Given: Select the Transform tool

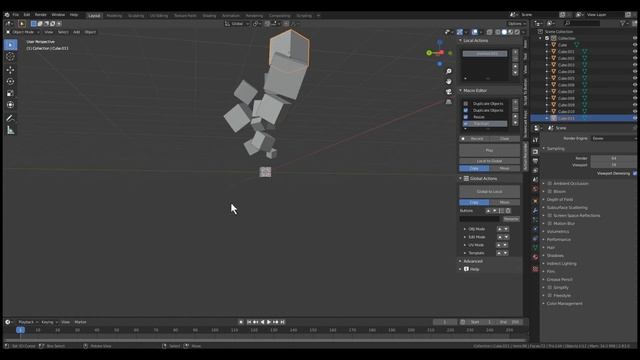Looking at the screenshot, I should pos(11,105).
